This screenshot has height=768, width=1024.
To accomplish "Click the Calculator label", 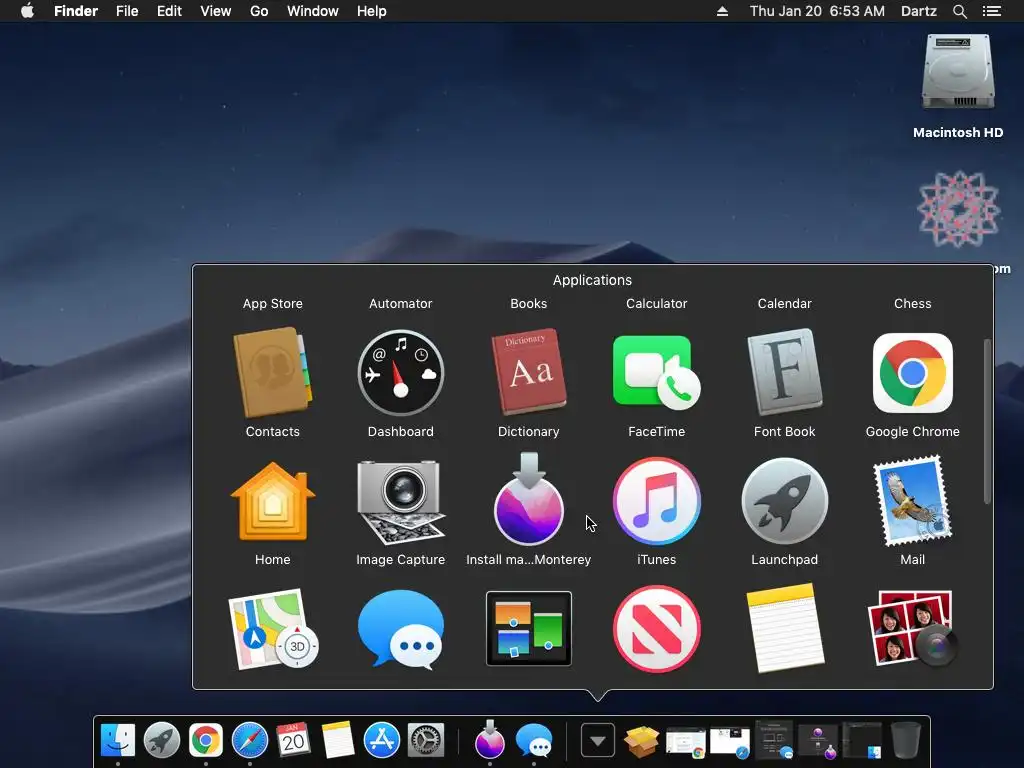I will (656, 304).
